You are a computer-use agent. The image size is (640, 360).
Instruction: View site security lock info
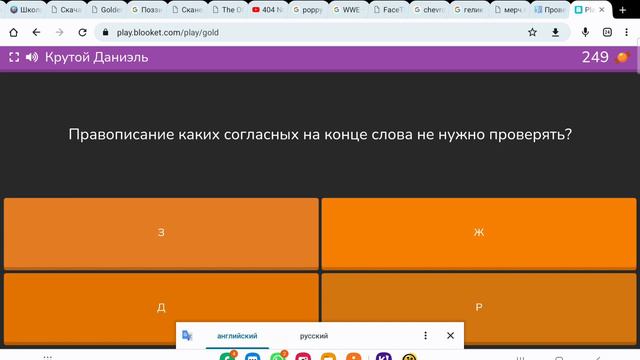106,32
